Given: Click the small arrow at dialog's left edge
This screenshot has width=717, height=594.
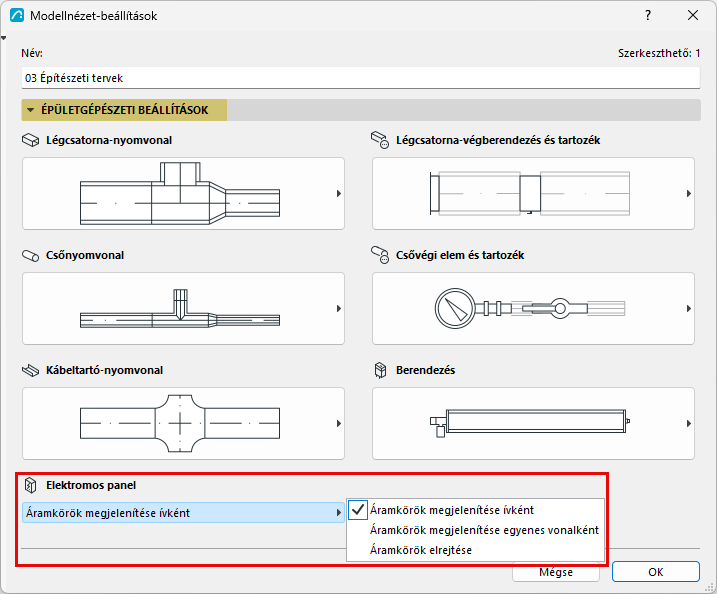Looking at the screenshot, I should (3, 38).
